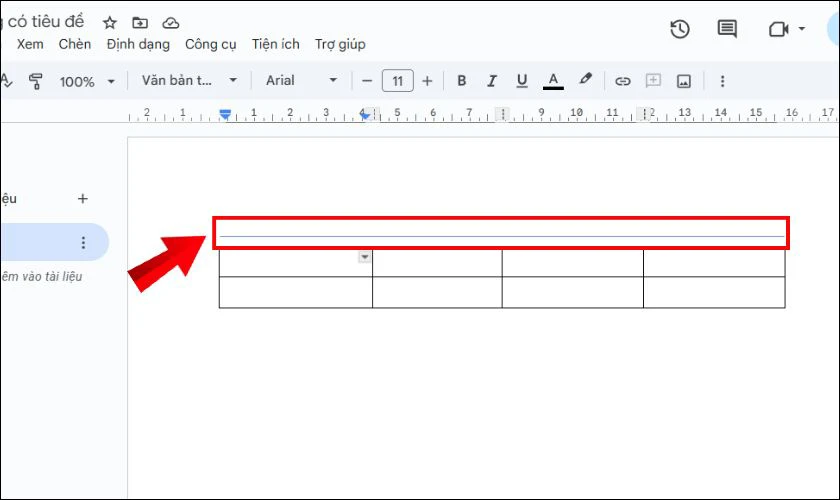
Task: Expand the meeting options dropdown arrow
Action: click(x=801, y=28)
